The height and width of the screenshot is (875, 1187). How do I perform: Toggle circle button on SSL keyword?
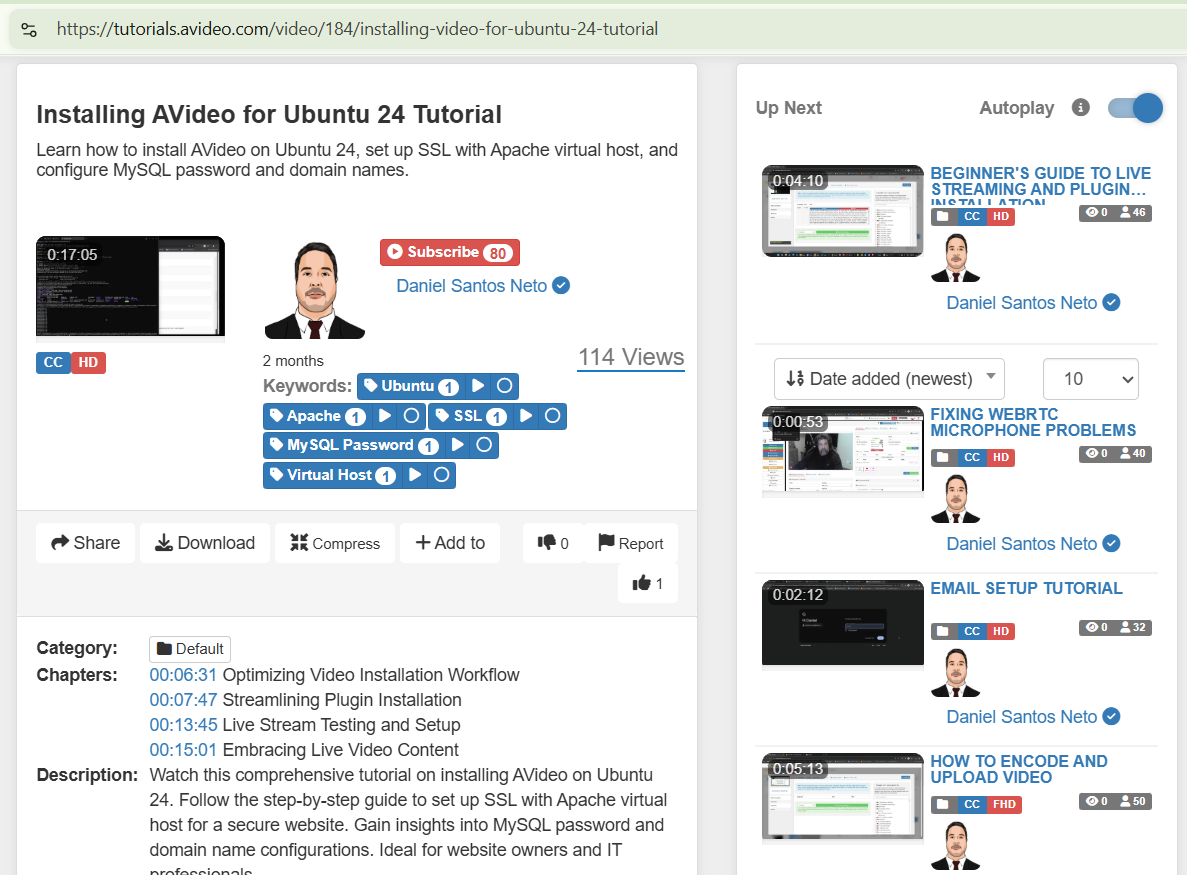click(553, 416)
